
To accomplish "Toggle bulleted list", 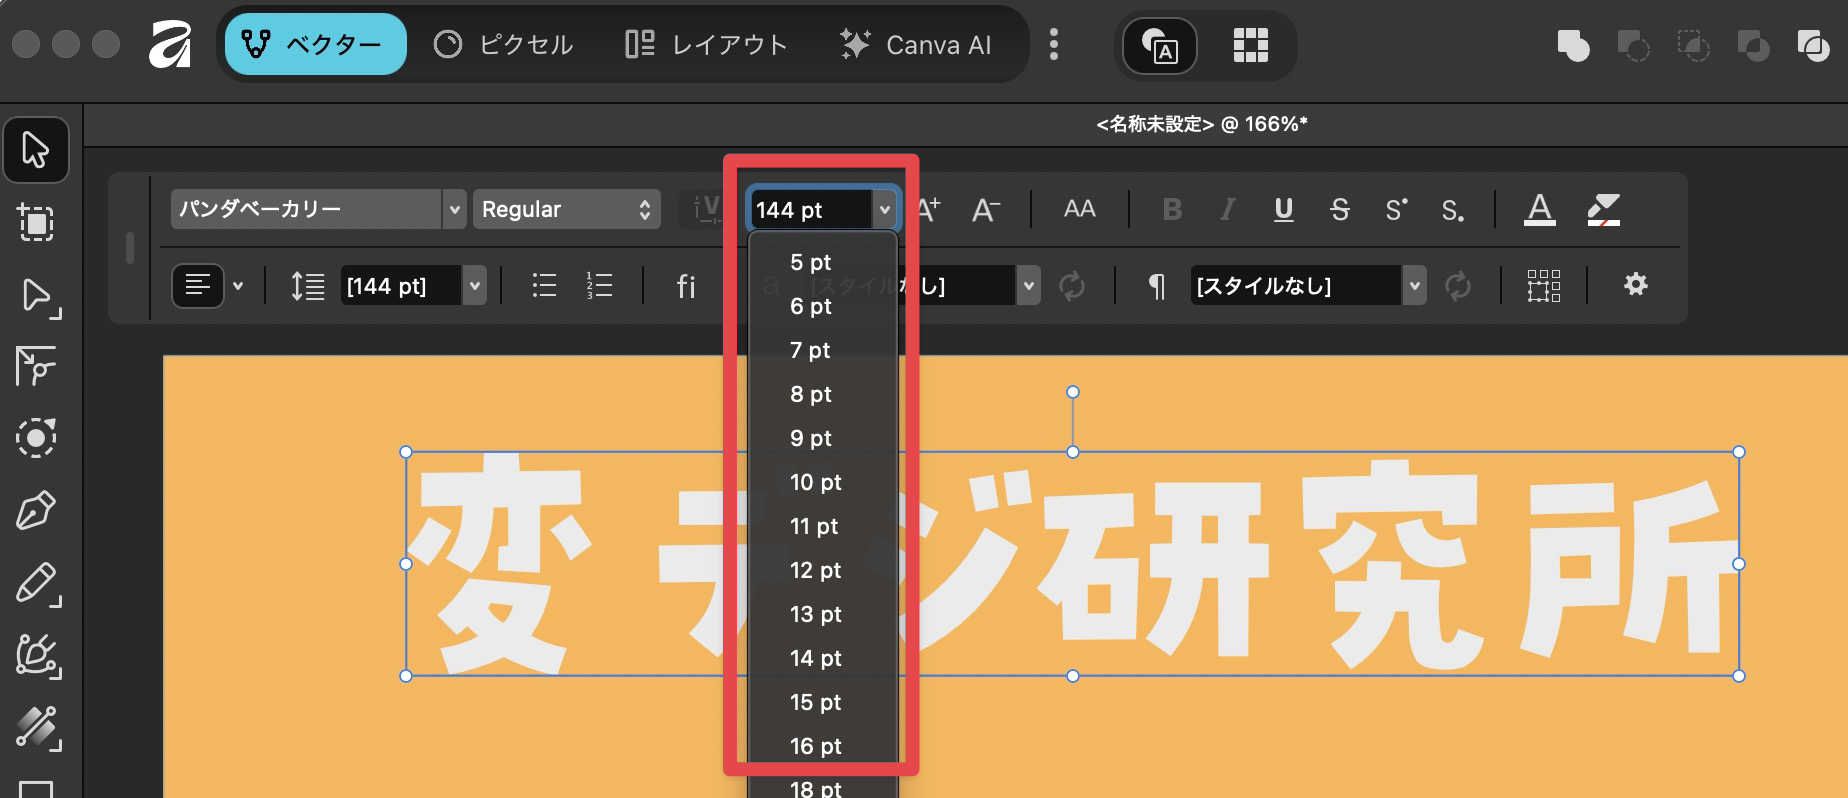I will coord(544,286).
